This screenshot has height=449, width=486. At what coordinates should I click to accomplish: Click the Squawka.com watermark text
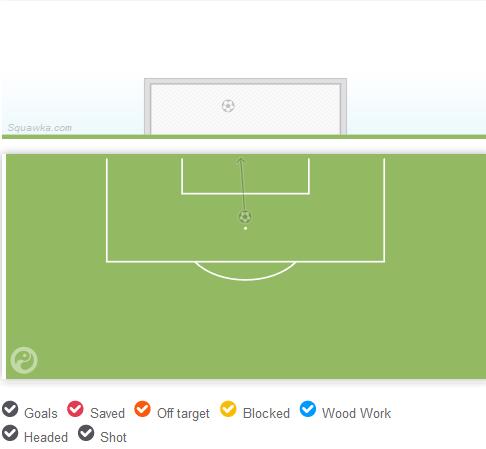click(40, 128)
